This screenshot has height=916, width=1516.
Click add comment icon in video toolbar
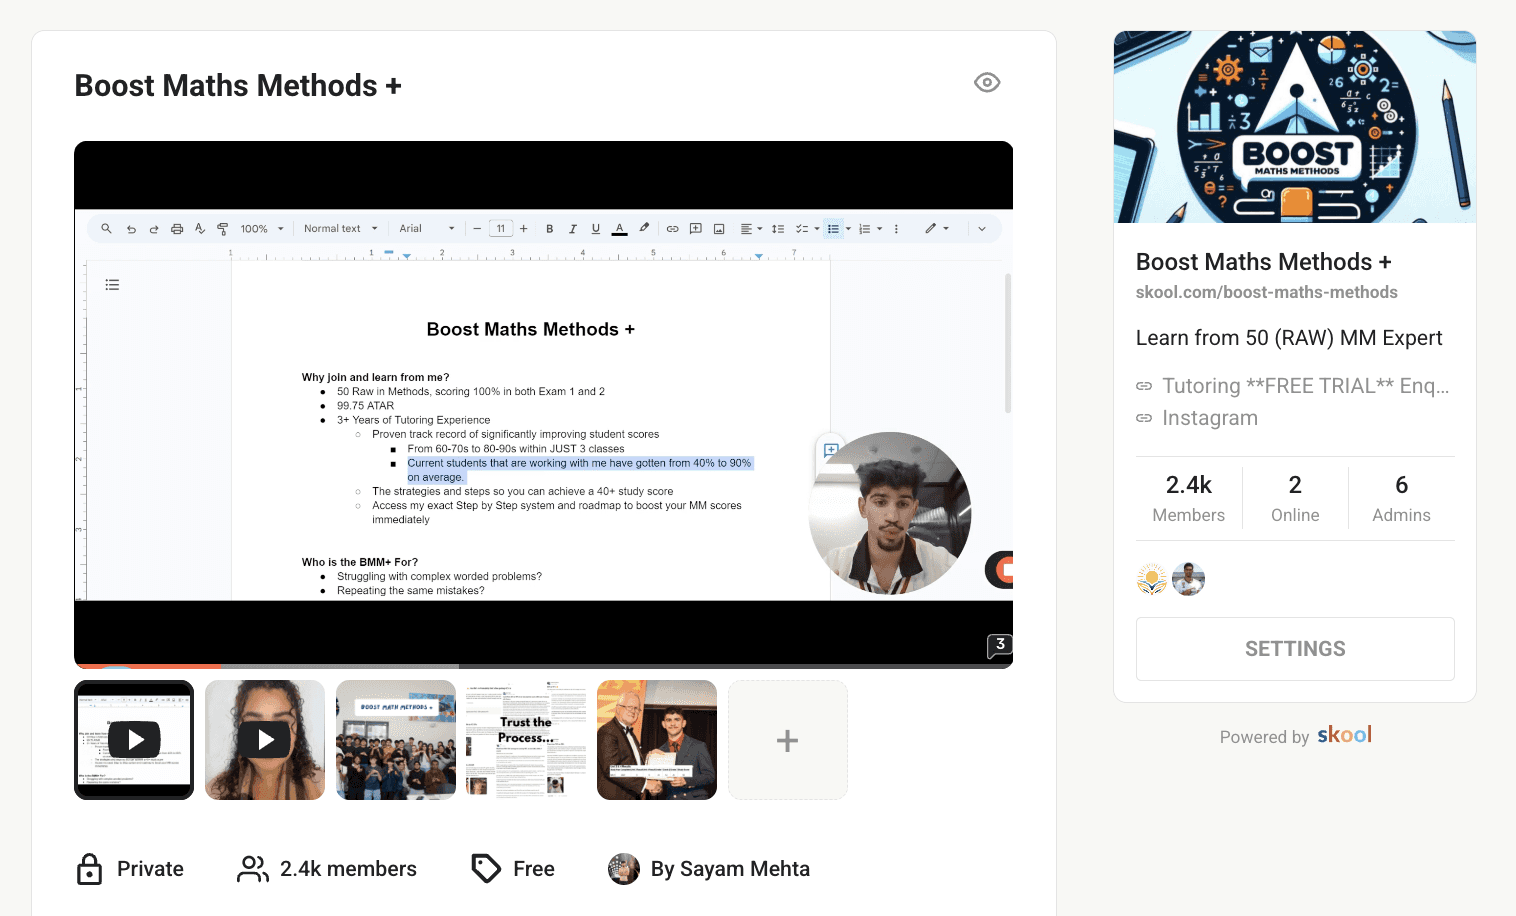696,229
